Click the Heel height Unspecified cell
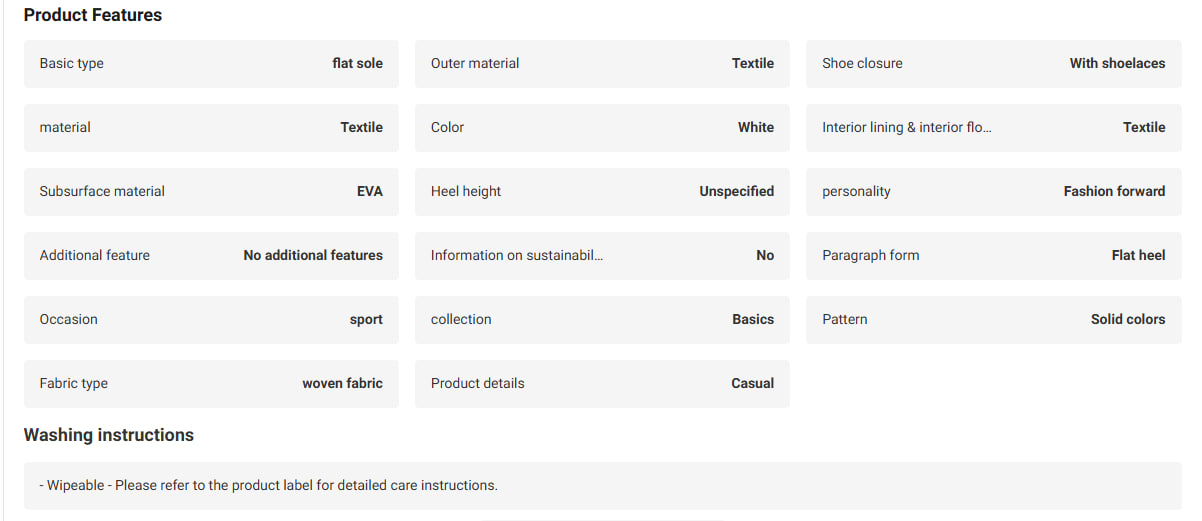Image resolution: width=1202 pixels, height=521 pixels. [602, 191]
